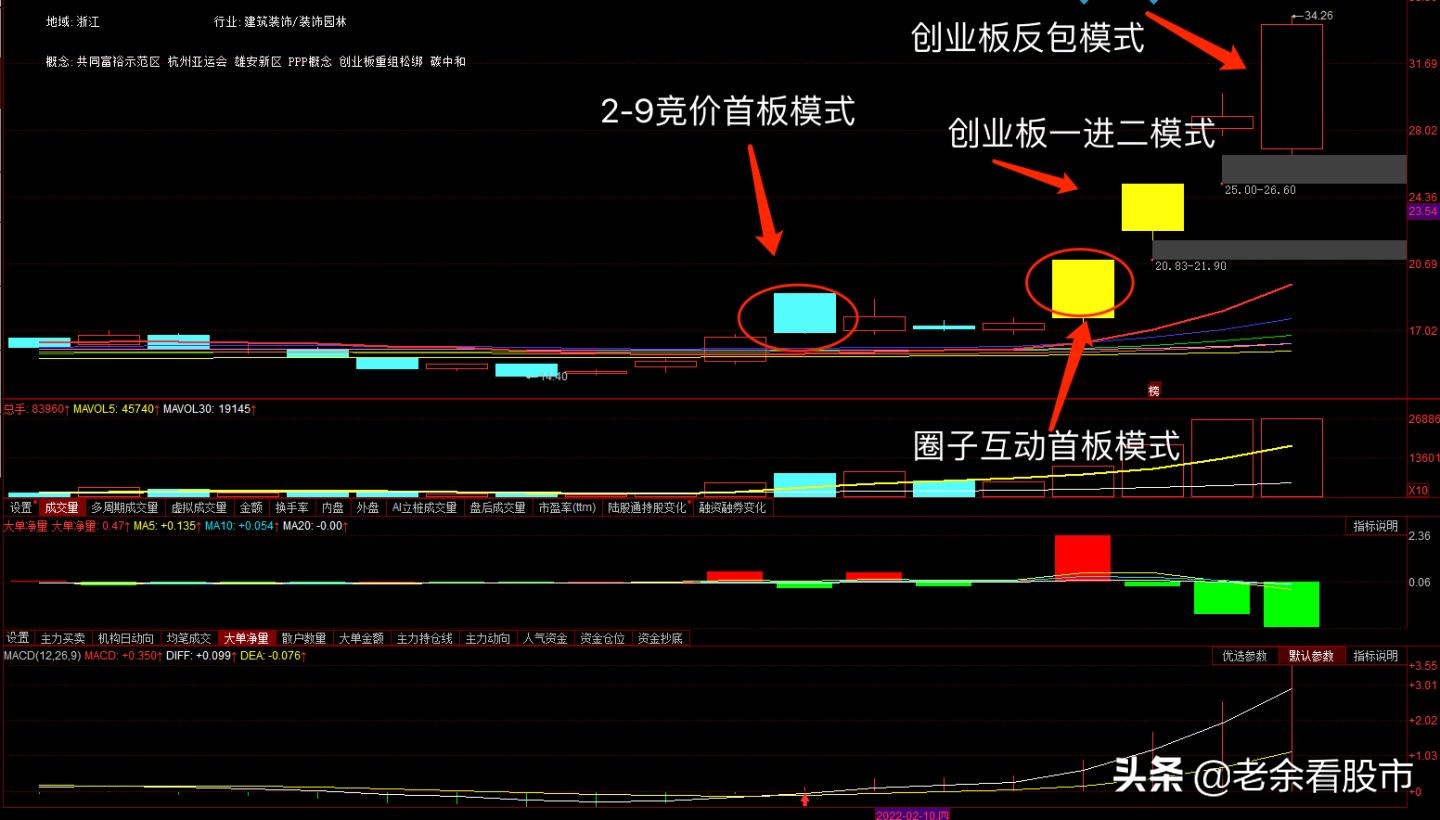This screenshot has height=820, width=1440.
Task: Click 指标说明 in the 大单净量 panel
Action: click(x=1375, y=526)
